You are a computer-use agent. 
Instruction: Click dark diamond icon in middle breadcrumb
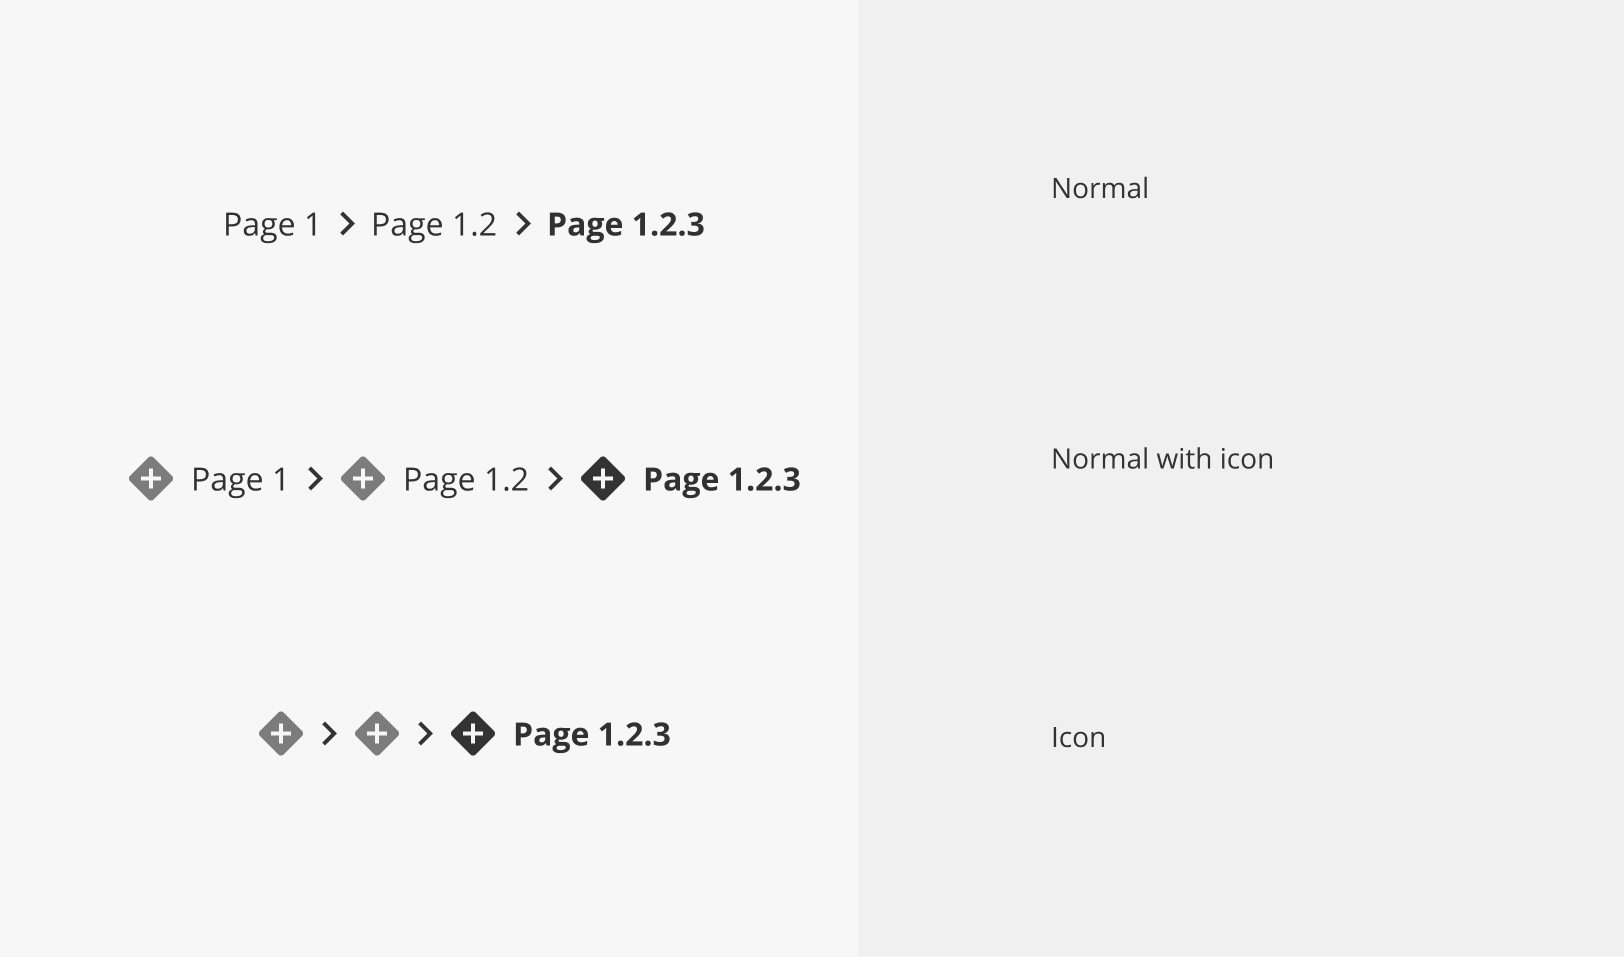click(603, 479)
